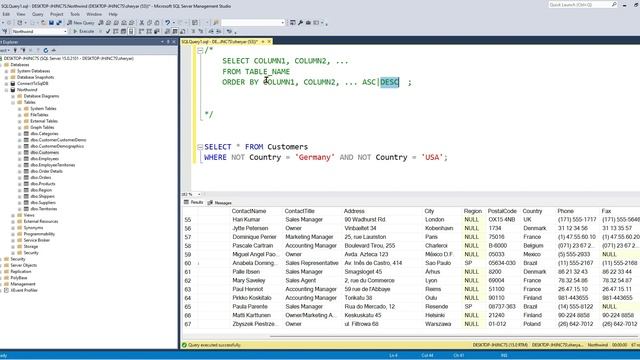Click the 'Keskuskatu 45' address cell
Screen dimensions: 640x360
tap(363, 315)
